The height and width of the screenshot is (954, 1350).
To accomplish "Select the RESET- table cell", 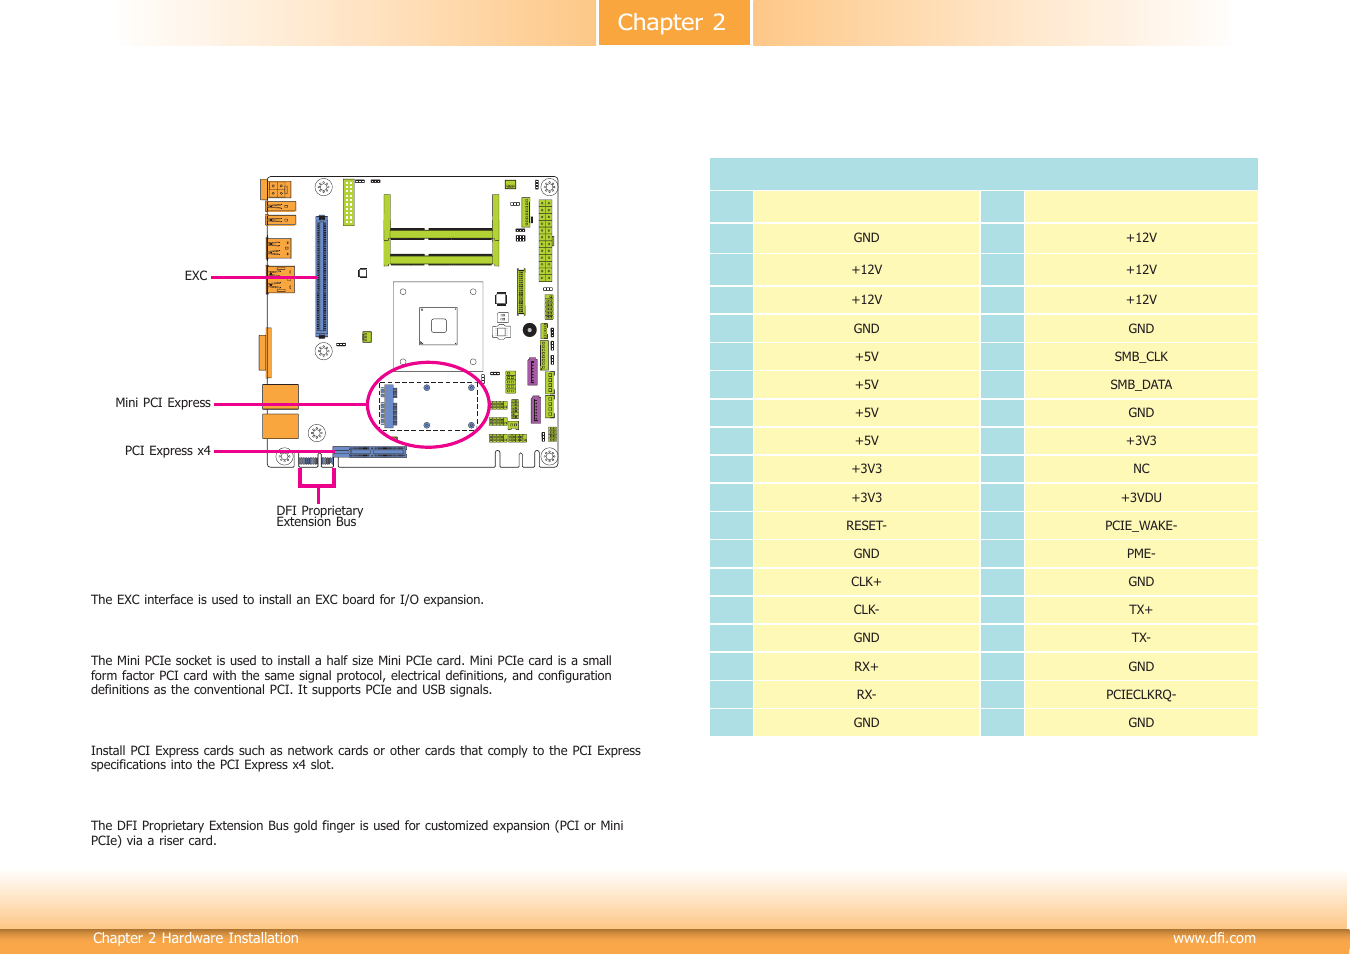I will [x=866, y=526].
